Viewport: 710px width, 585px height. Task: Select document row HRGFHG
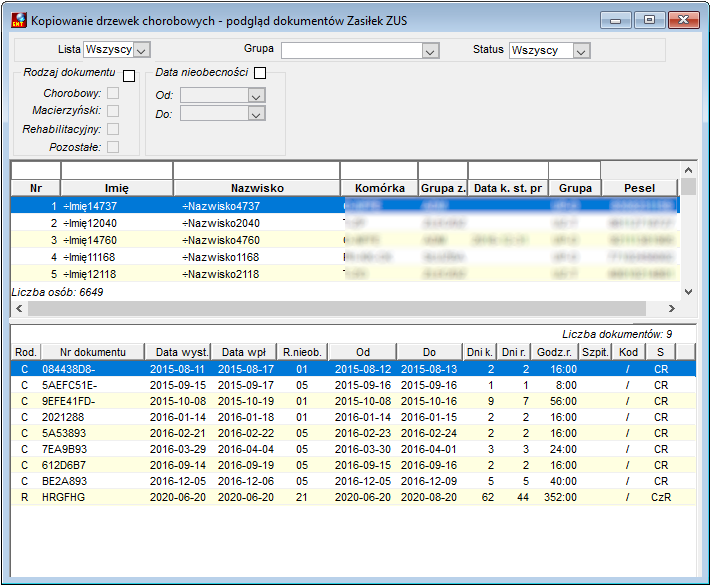[353, 497]
